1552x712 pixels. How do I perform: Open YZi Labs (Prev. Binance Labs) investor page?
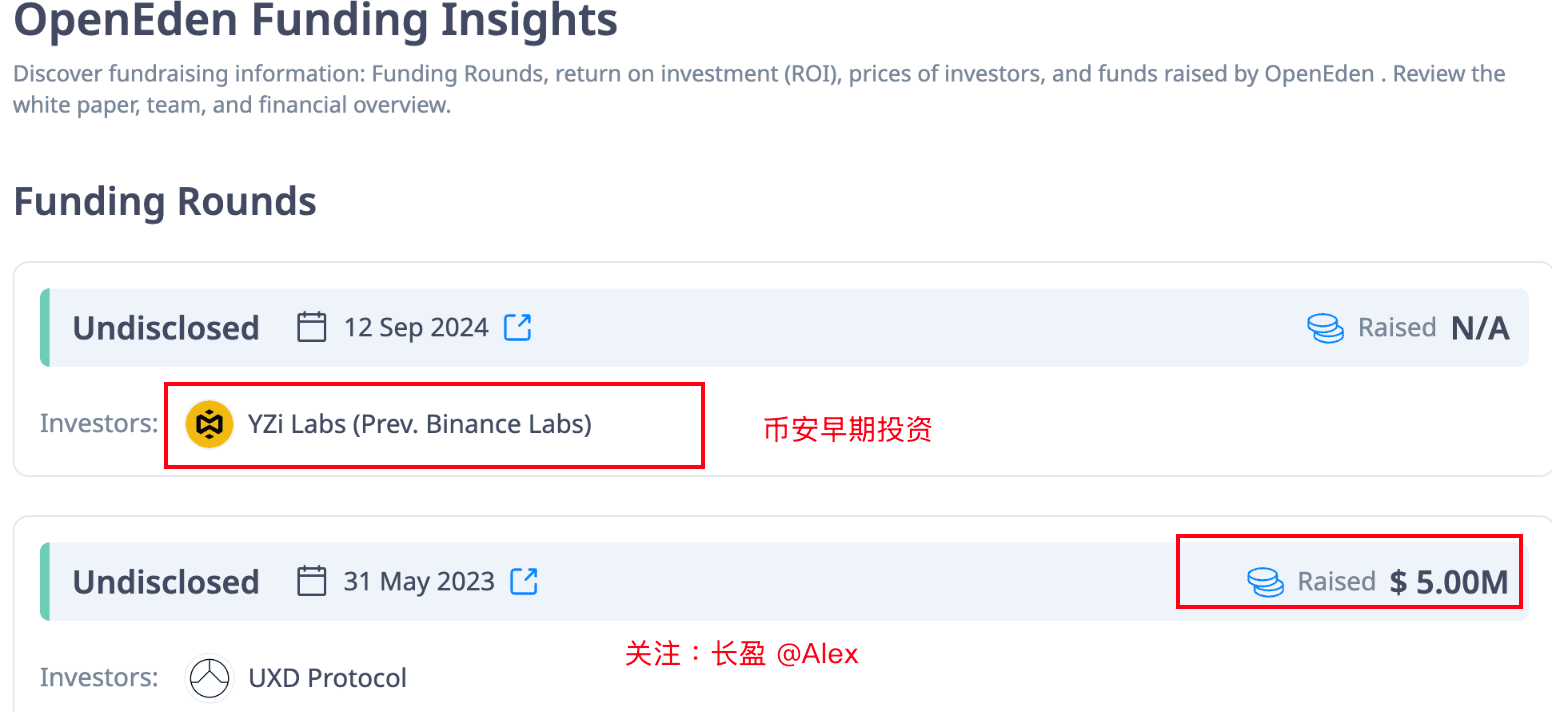tap(419, 424)
